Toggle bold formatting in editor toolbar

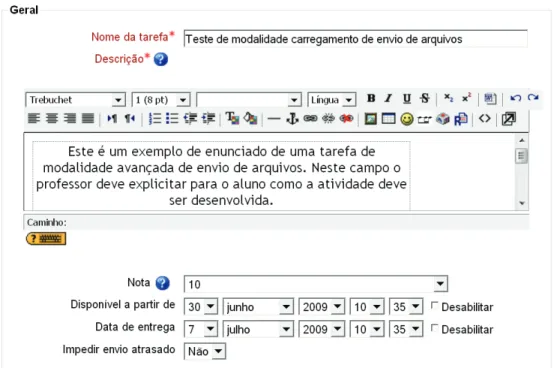371,99
